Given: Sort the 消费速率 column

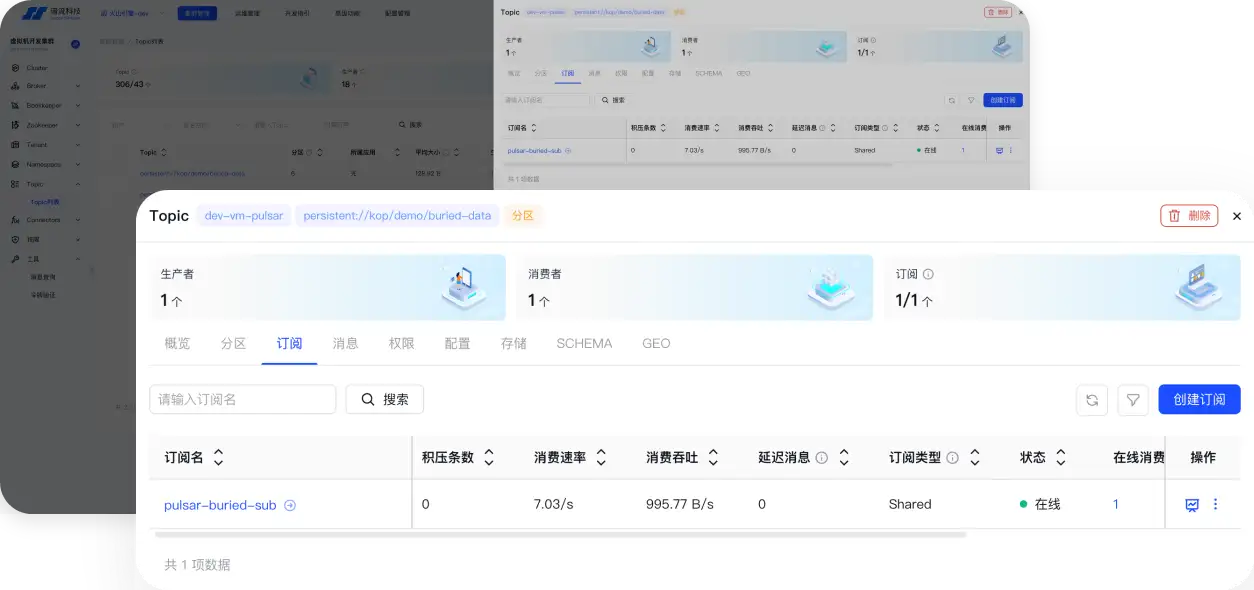Looking at the screenshot, I should (600, 457).
